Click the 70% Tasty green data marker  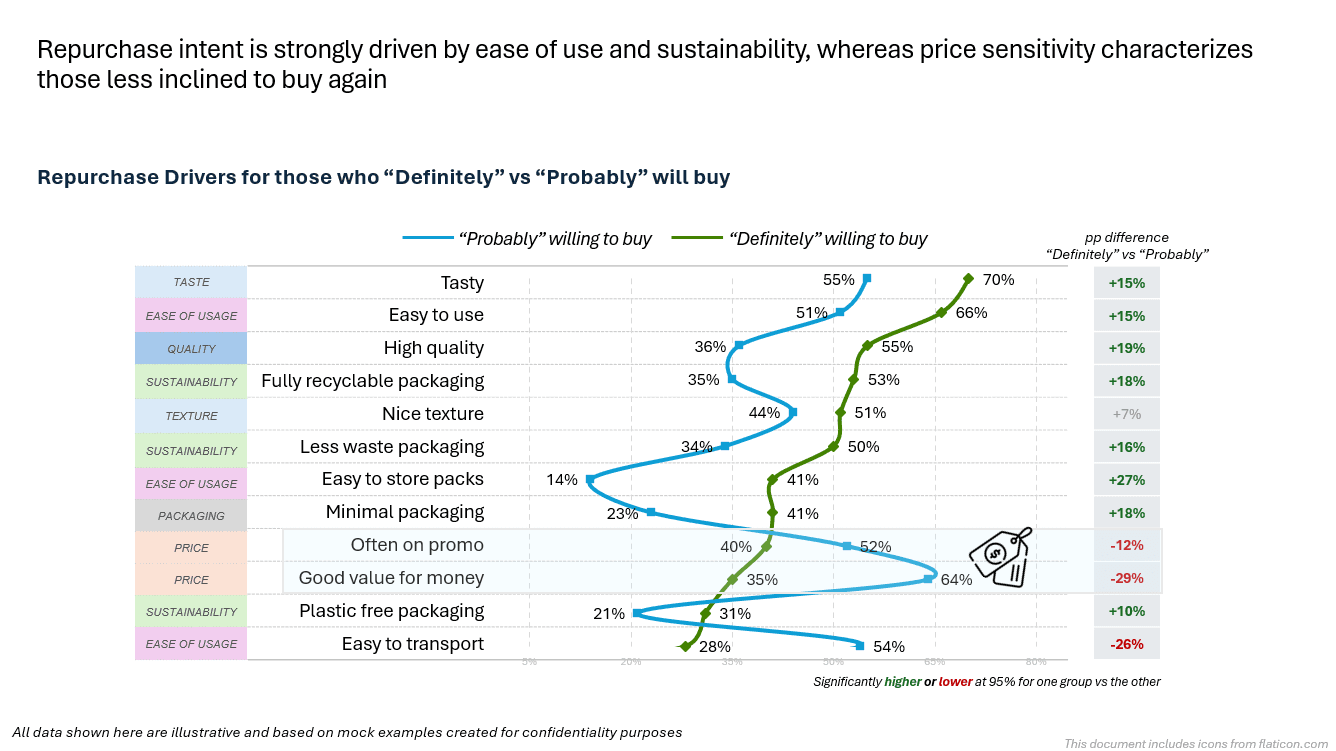click(968, 279)
